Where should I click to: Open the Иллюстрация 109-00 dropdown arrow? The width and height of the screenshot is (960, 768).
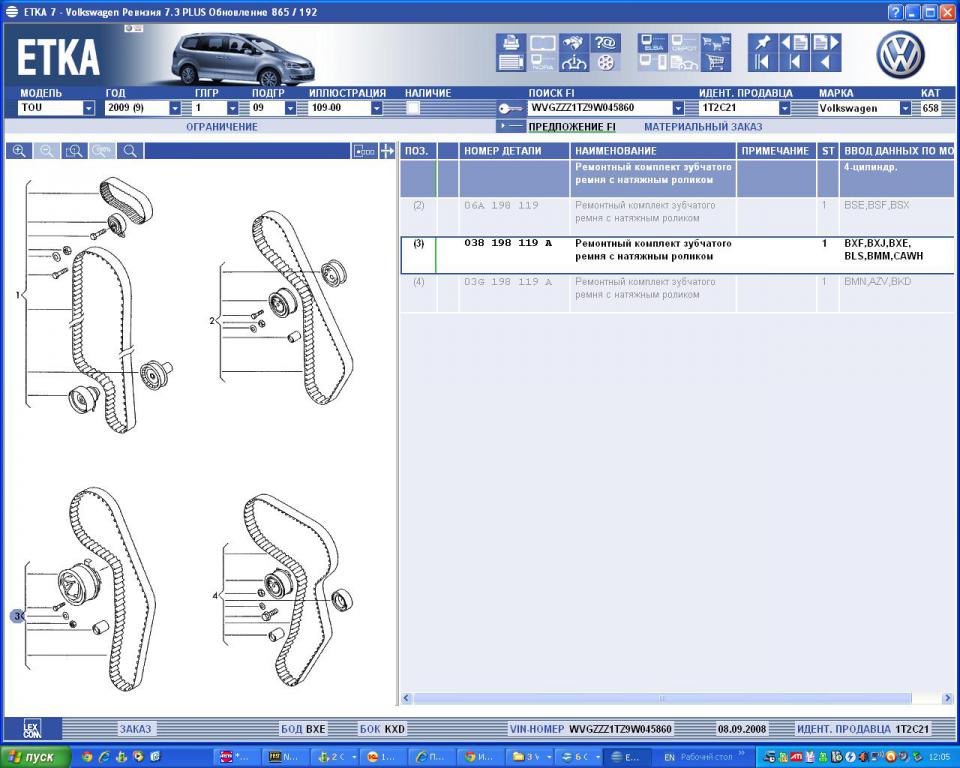tap(377, 108)
